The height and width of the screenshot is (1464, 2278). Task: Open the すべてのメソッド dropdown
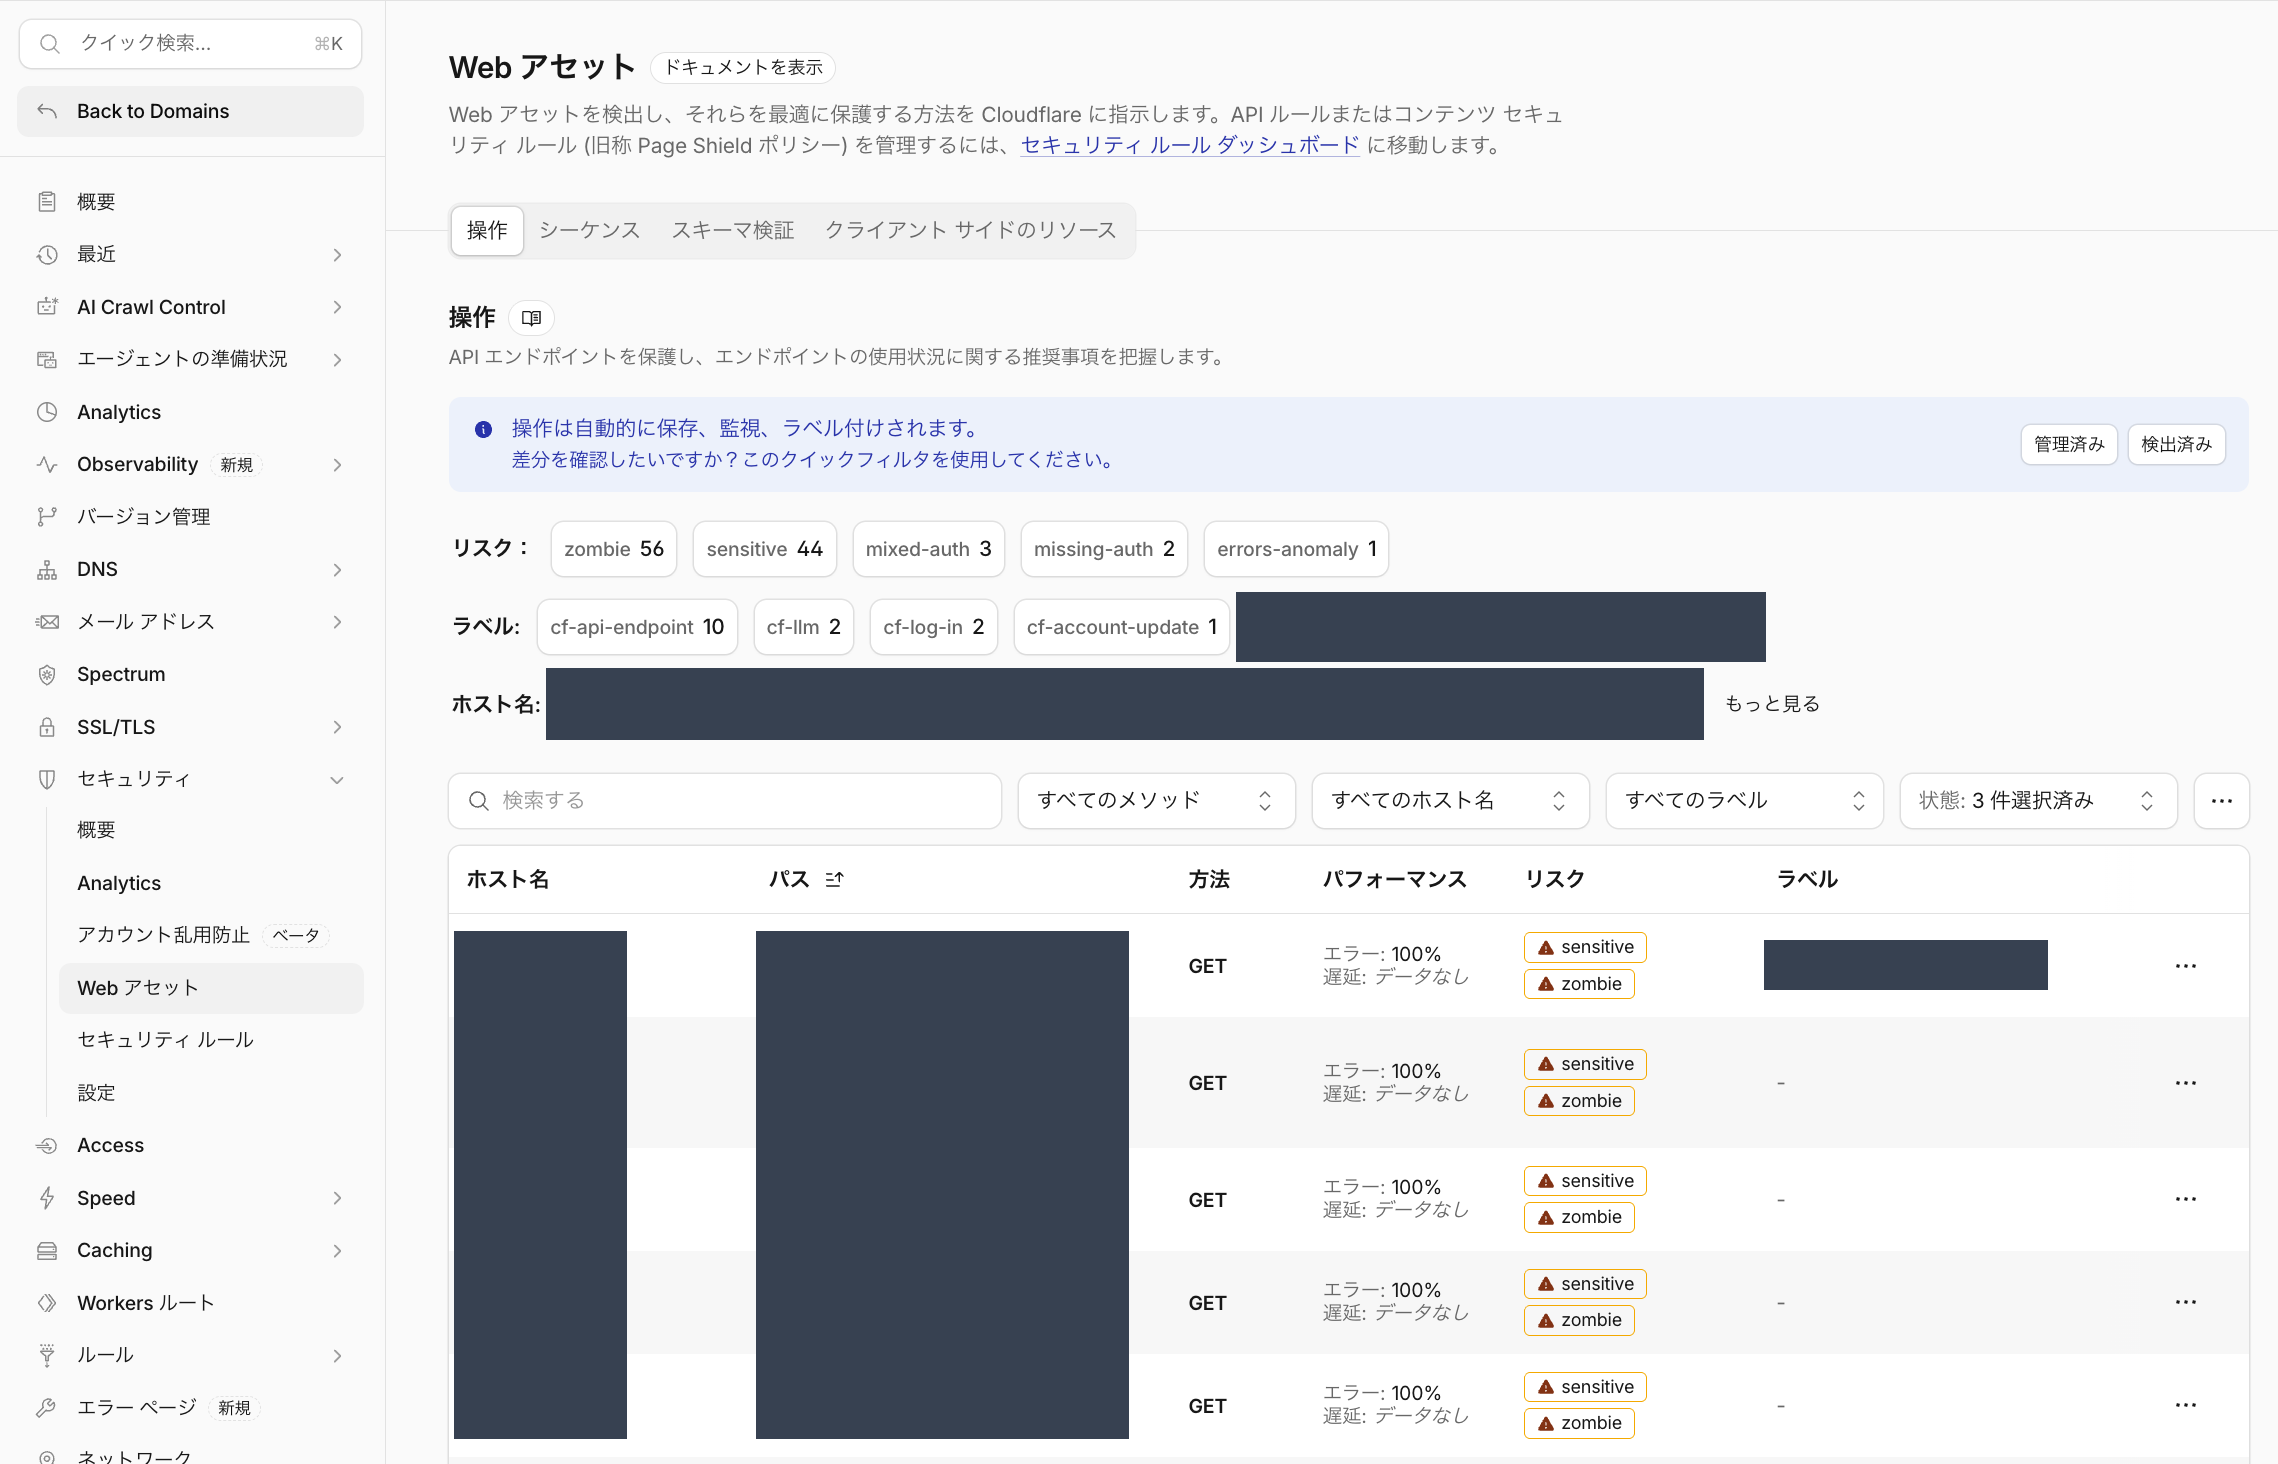1156,801
